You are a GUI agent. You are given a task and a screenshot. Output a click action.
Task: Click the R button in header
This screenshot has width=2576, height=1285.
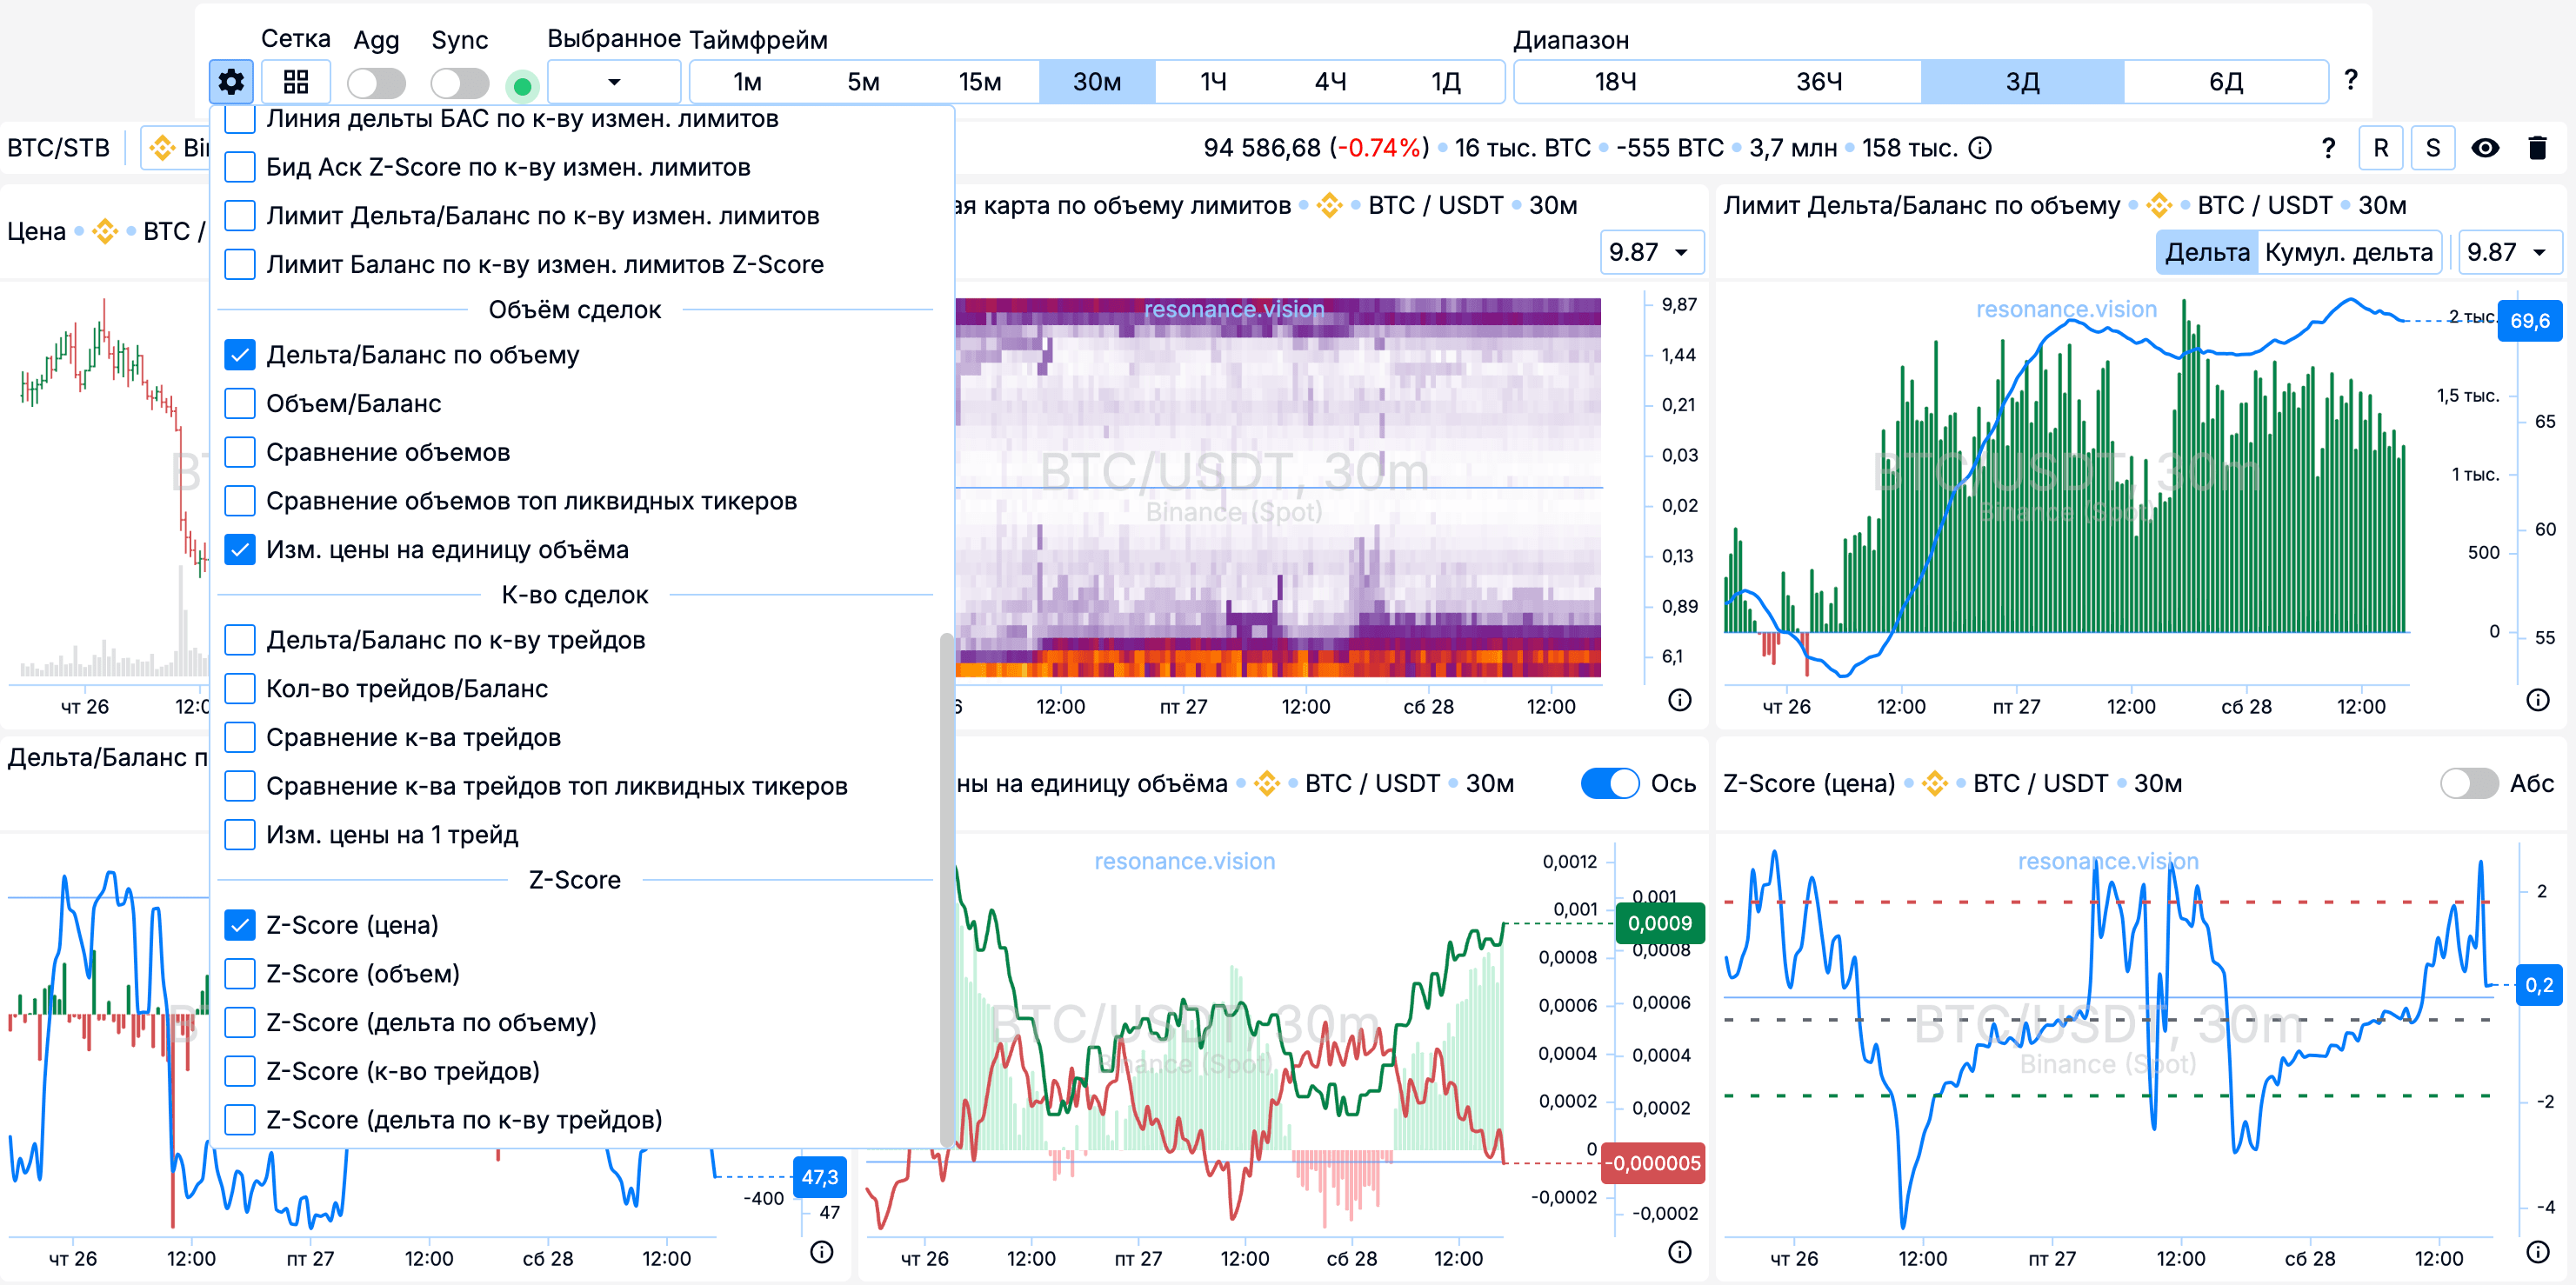2380,148
